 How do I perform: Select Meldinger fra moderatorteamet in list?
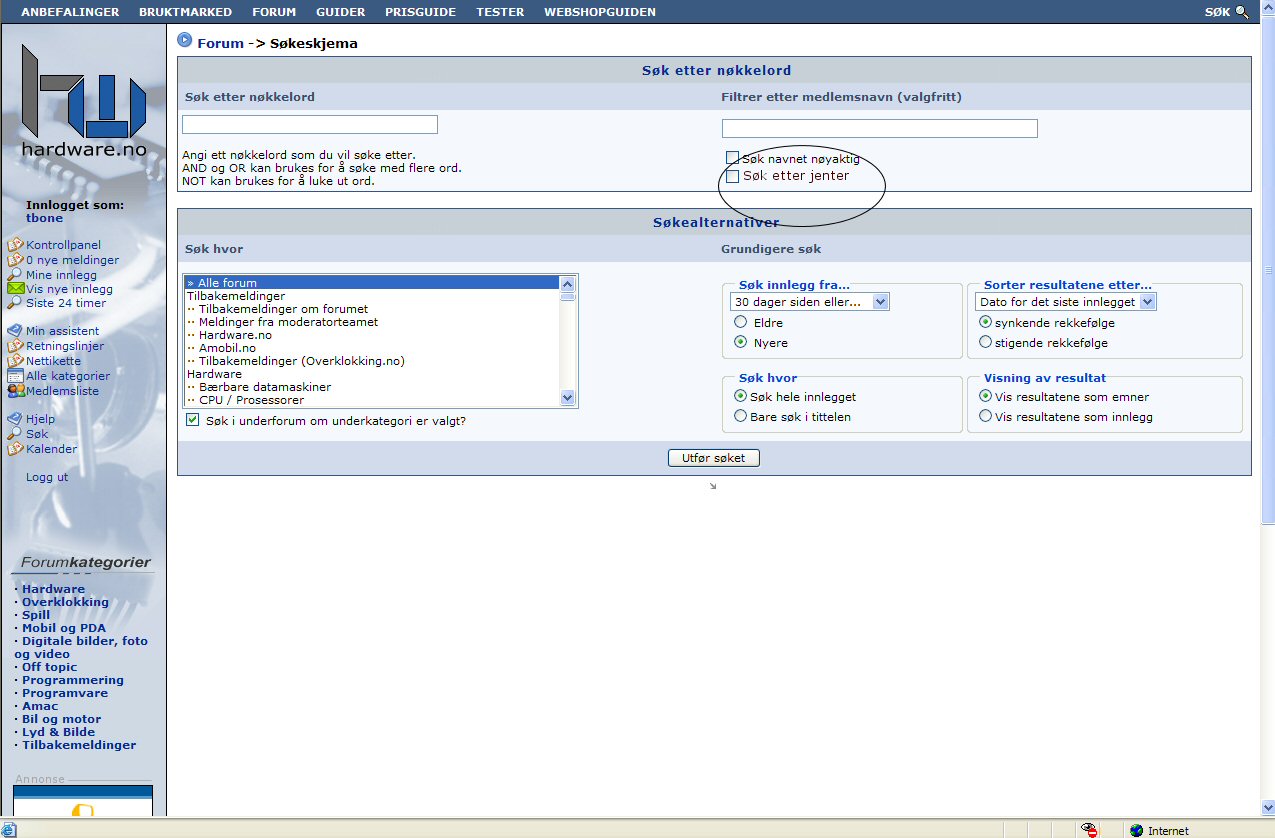(372, 322)
